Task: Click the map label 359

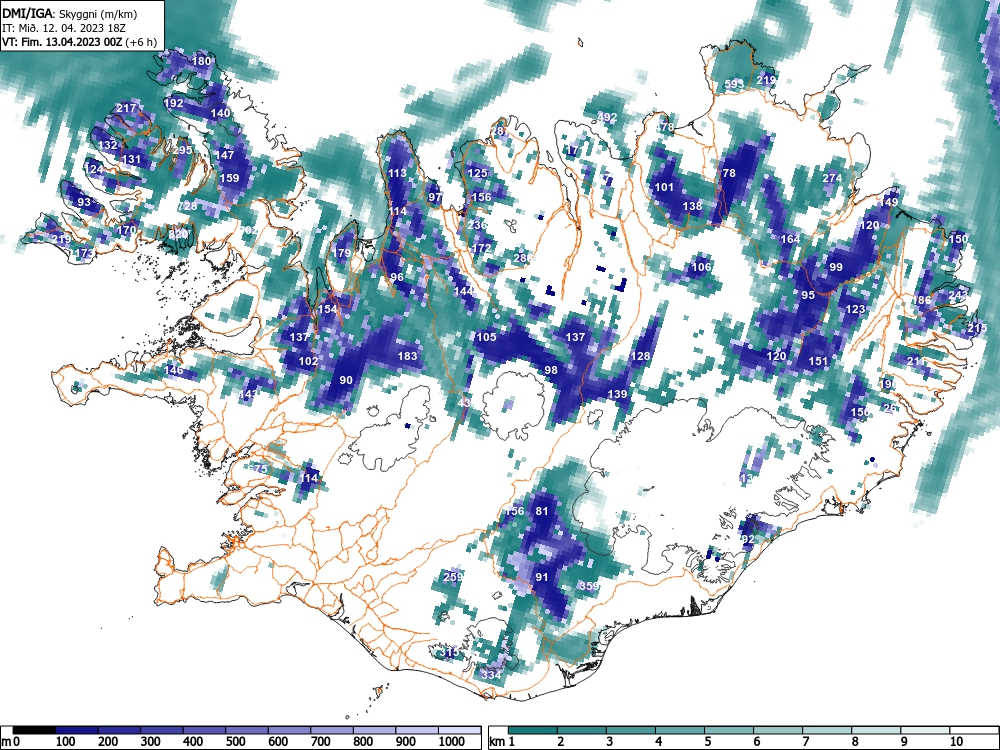Action: point(589,586)
